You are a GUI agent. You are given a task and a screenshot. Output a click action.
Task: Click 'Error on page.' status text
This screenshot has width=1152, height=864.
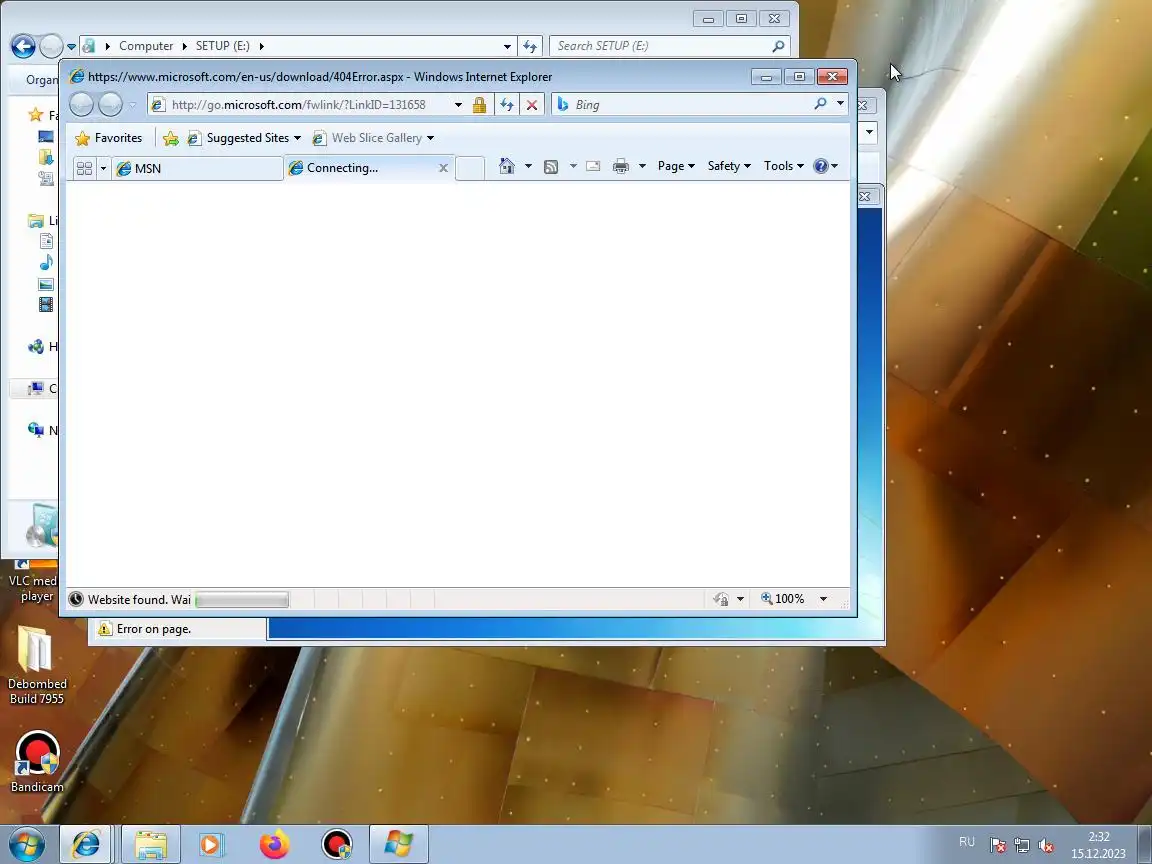[154, 629]
